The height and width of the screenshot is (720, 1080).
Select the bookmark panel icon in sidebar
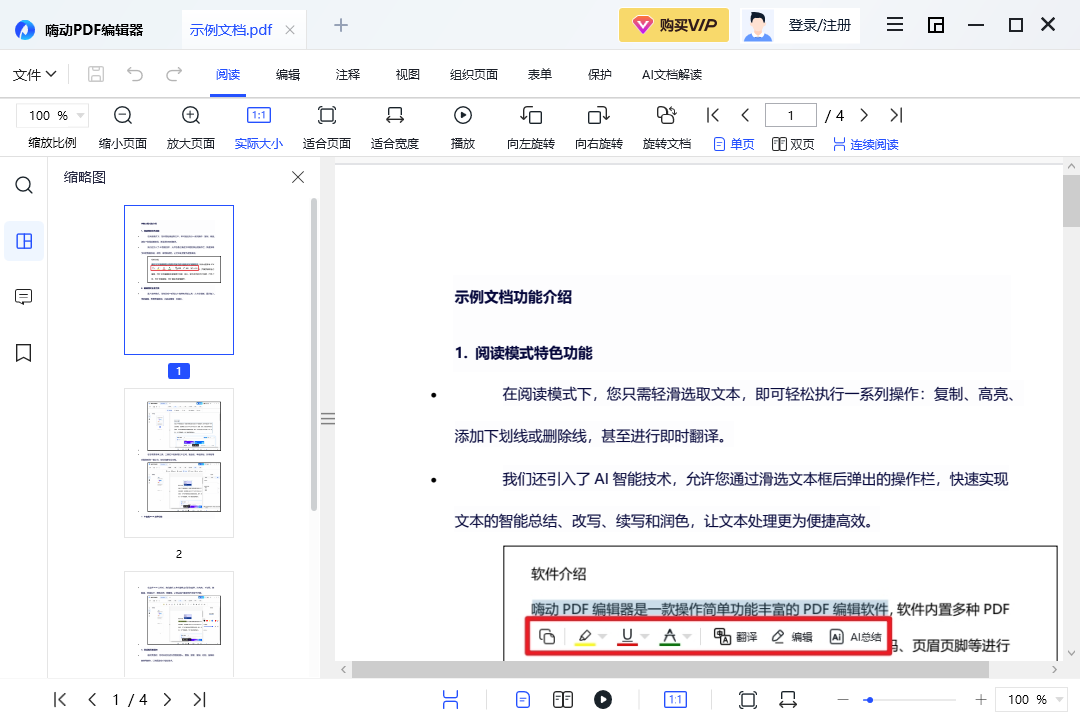pos(24,352)
